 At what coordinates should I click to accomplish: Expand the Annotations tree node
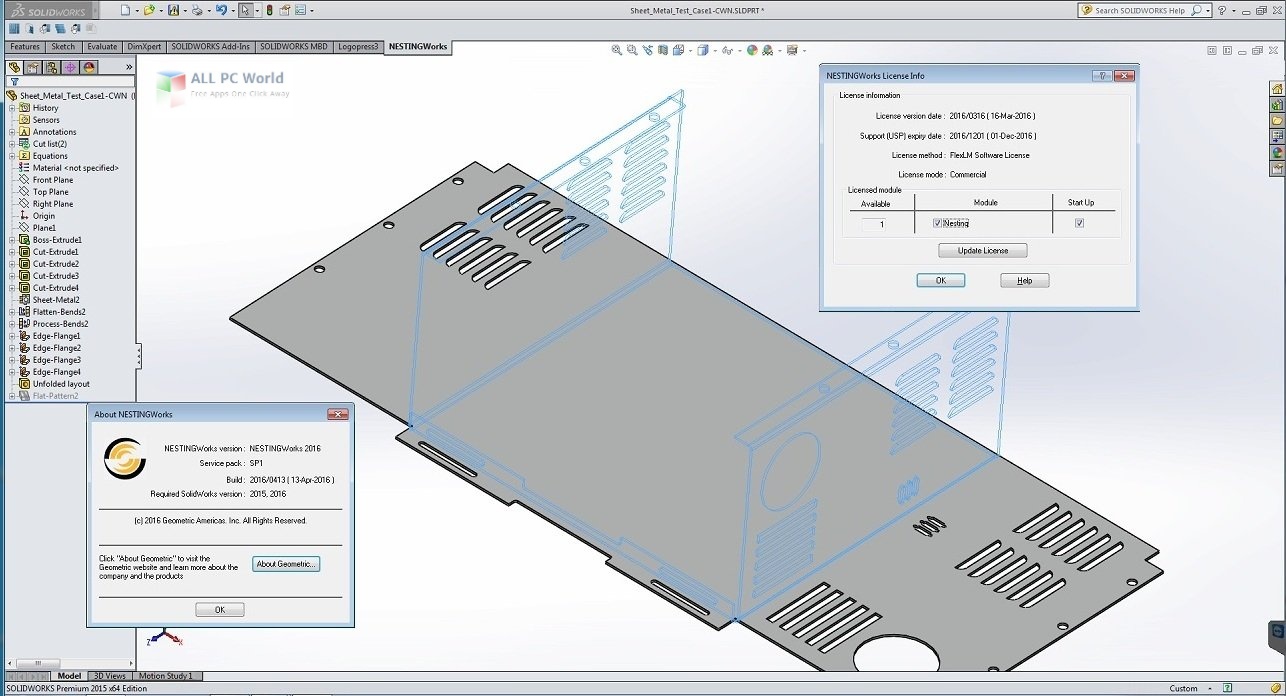(12, 132)
